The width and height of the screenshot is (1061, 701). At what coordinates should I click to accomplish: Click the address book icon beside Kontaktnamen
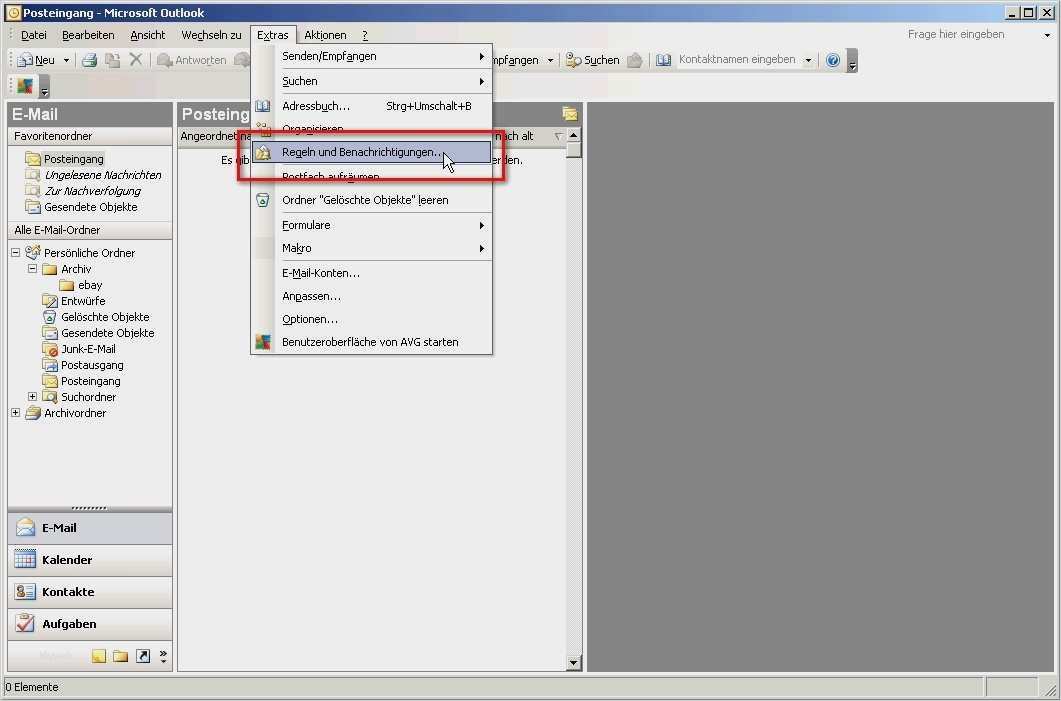664,60
